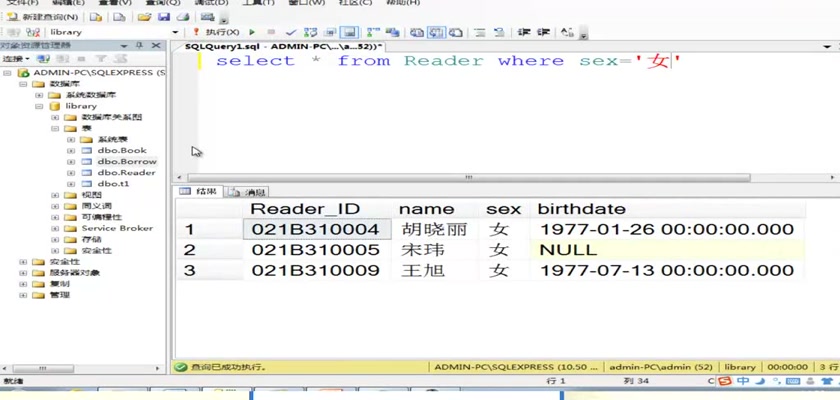
Task: Expand the Service Broker folder
Action: [x=55, y=228]
